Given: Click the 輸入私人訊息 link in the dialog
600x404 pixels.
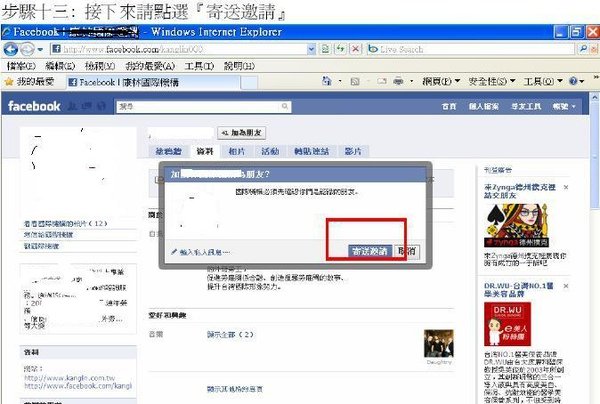Looking at the screenshot, I should pyautogui.click(x=201, y=252).
